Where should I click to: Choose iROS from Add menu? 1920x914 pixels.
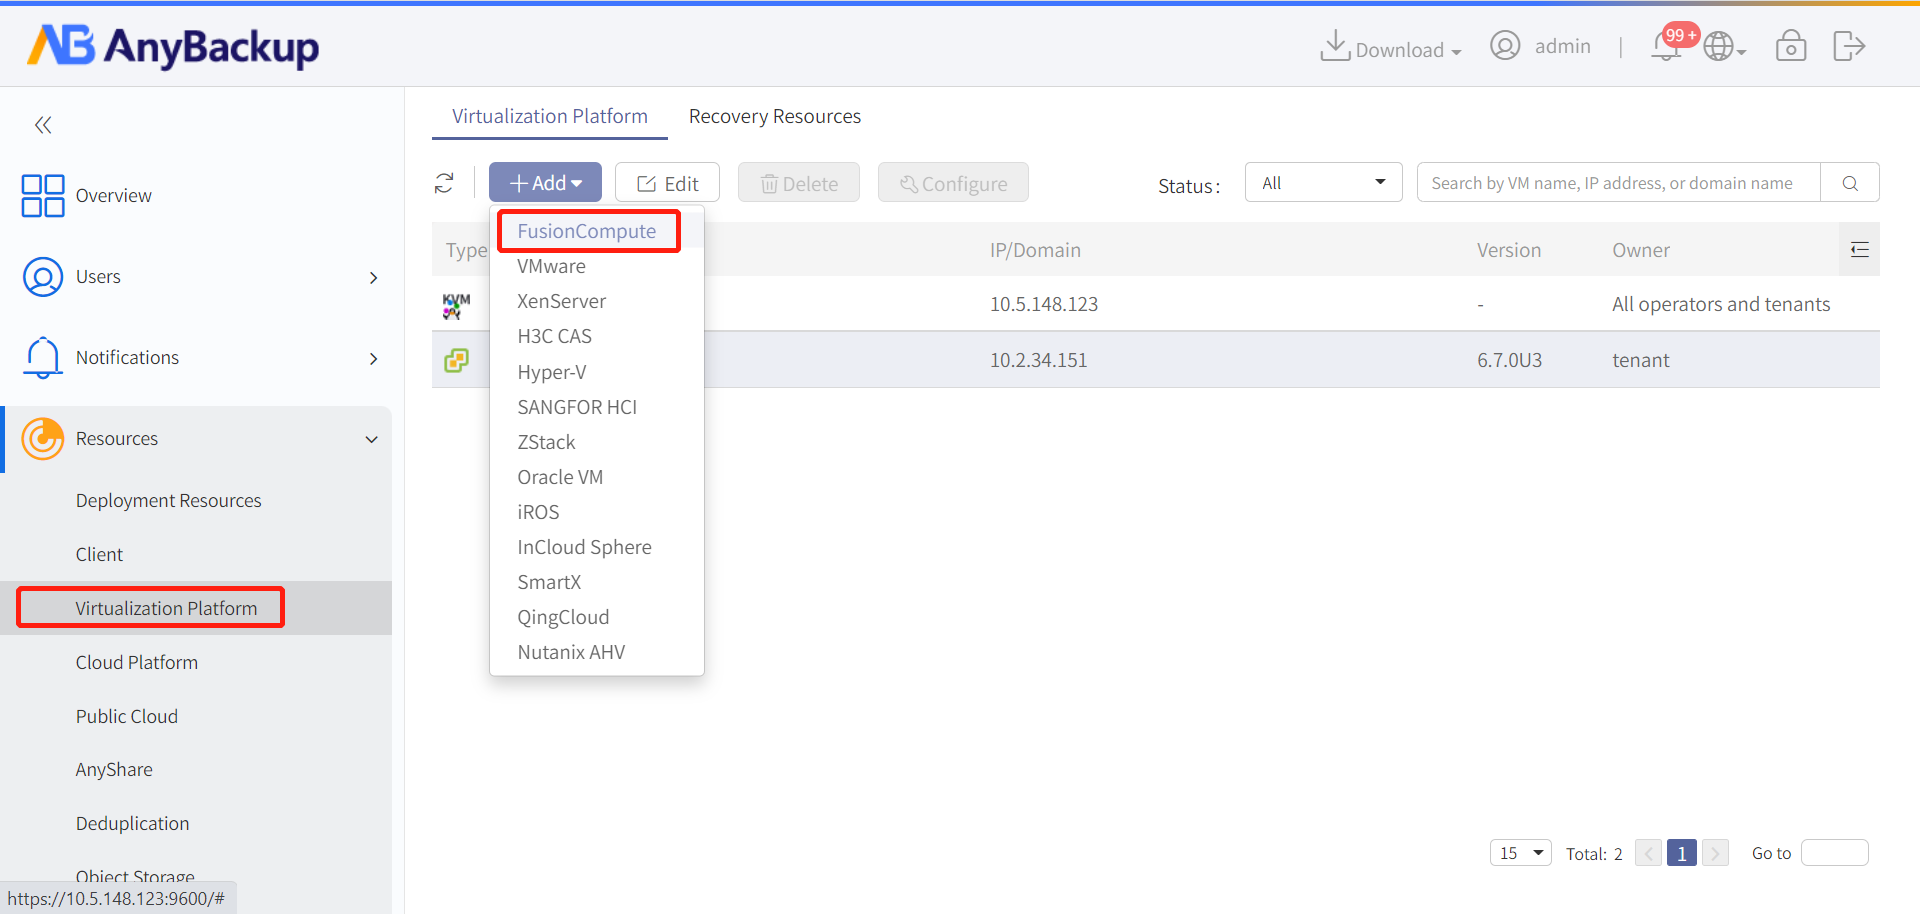coord(538,512)
